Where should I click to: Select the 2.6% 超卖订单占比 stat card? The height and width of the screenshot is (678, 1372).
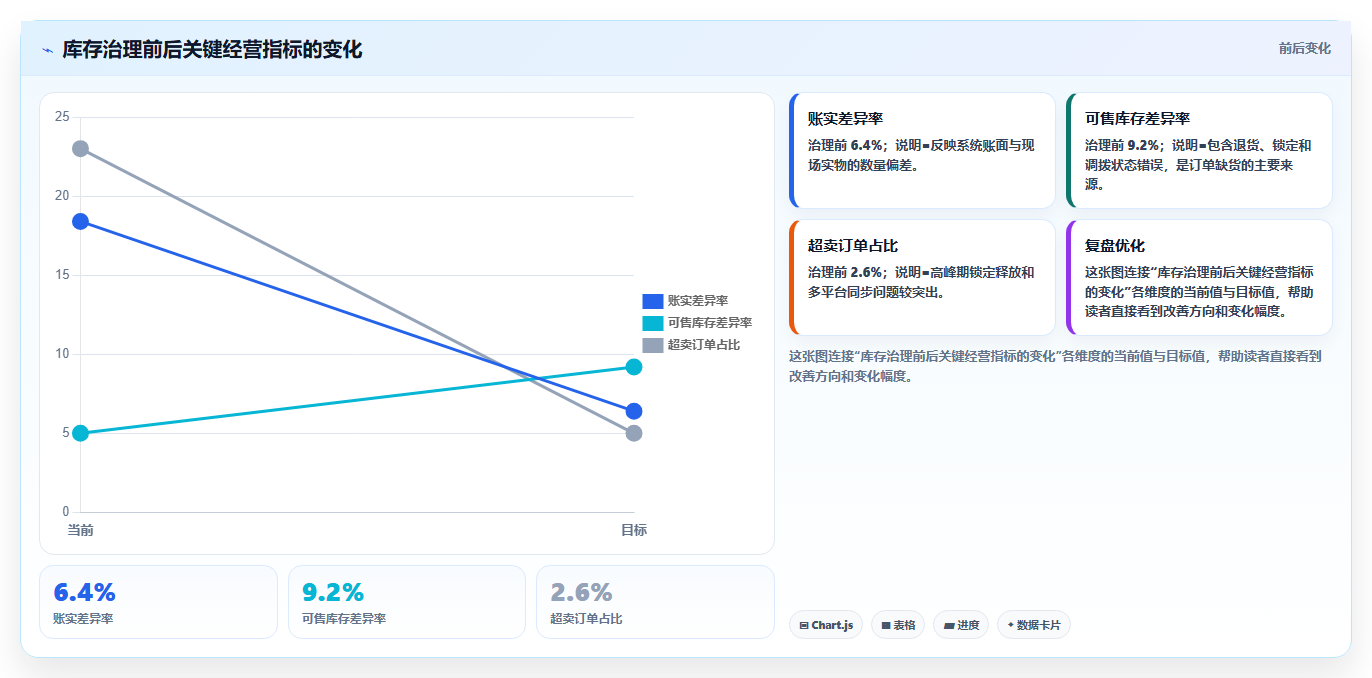(655, 602)
